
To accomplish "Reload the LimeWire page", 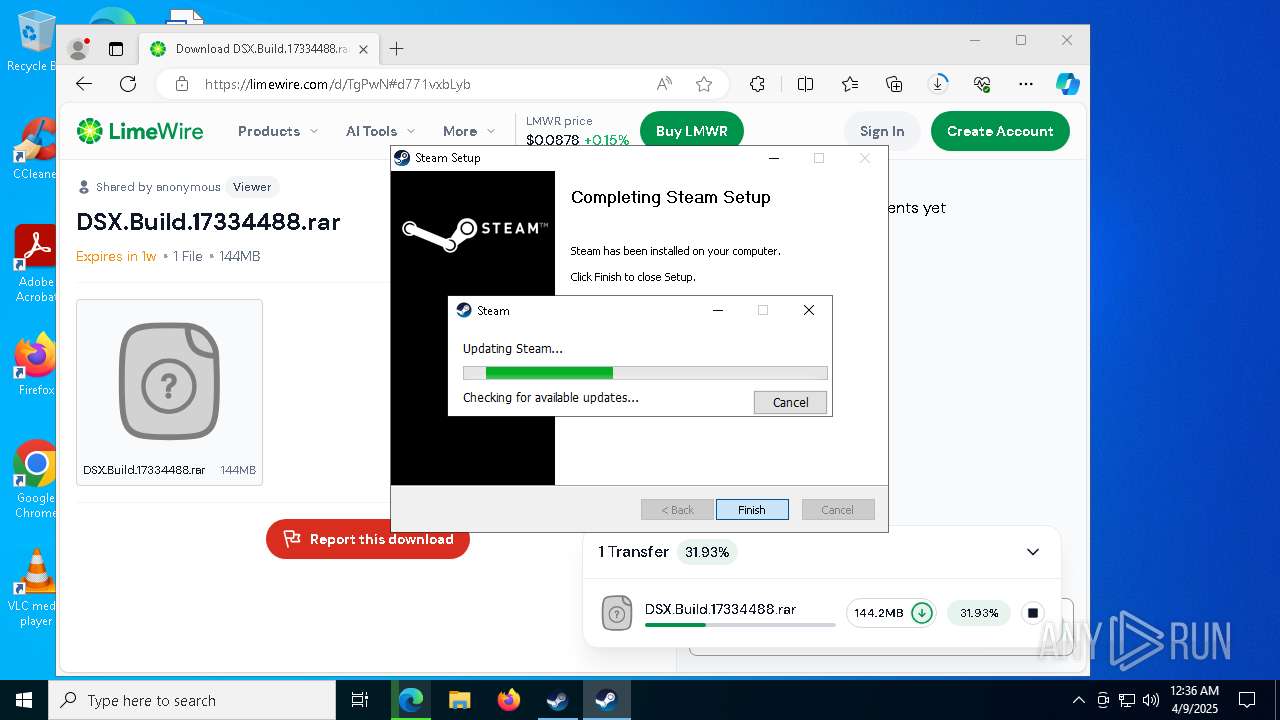I will [x=128, y=84].
